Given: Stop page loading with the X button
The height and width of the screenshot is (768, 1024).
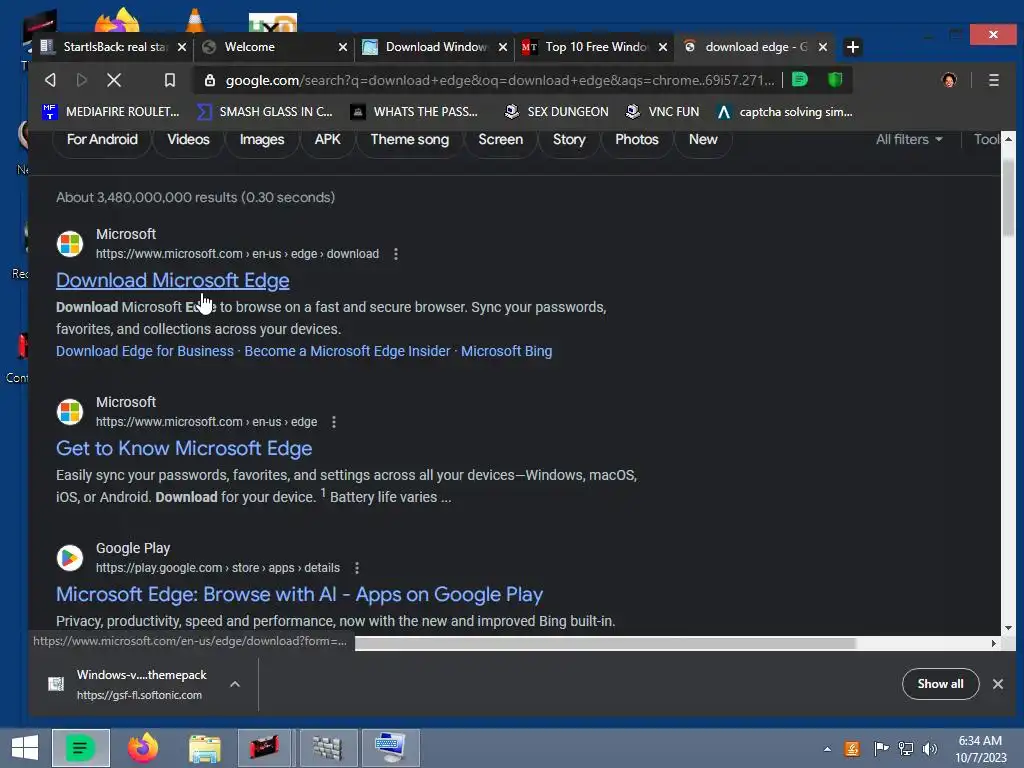Looking at the screenshot, I should click(114, 80).
